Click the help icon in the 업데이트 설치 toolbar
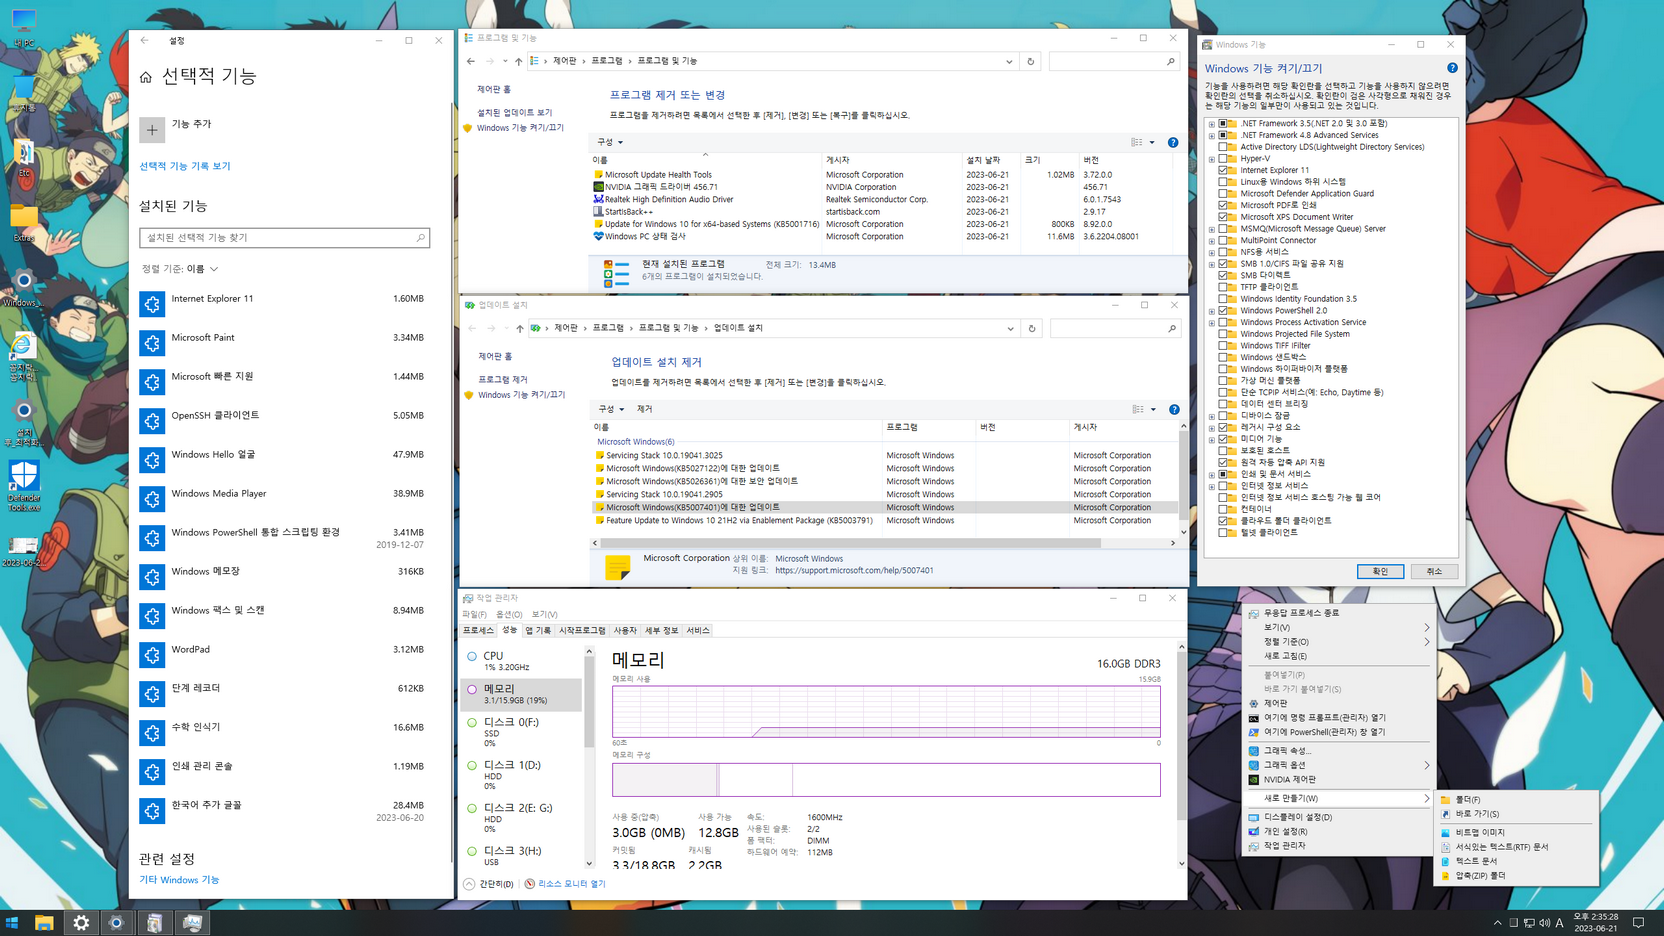1664x936 pixels. click(x=1174, y=409)
